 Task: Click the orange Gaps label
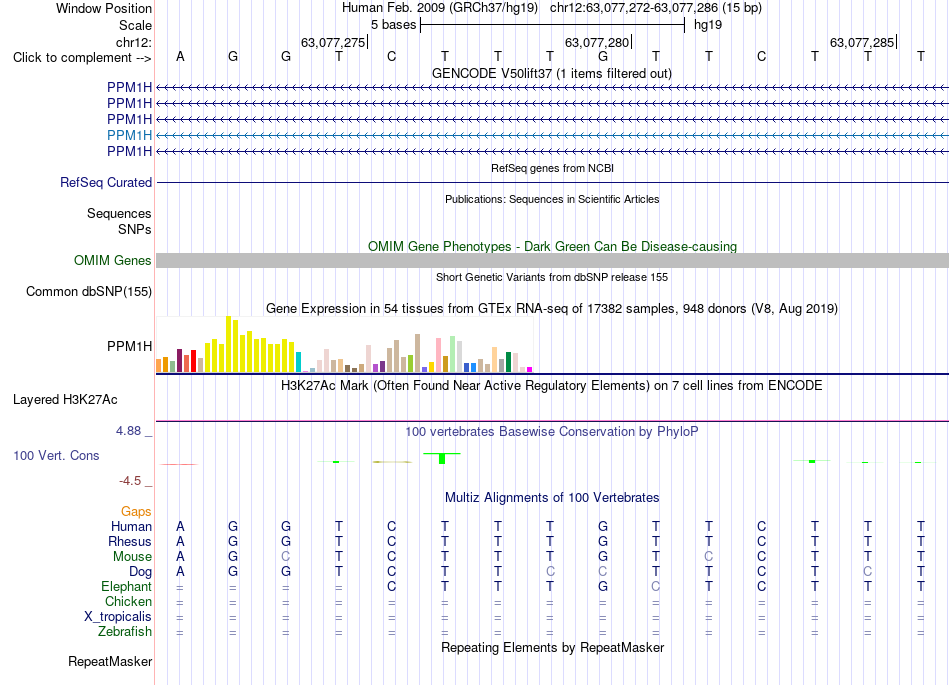click(136, 512)
